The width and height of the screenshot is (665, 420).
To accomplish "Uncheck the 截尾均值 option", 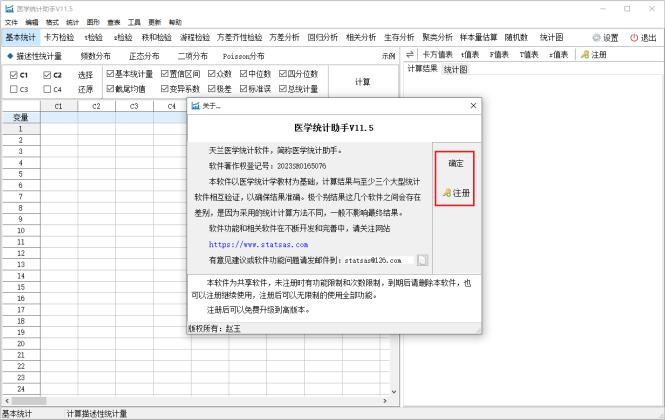I will click(110, 89).
